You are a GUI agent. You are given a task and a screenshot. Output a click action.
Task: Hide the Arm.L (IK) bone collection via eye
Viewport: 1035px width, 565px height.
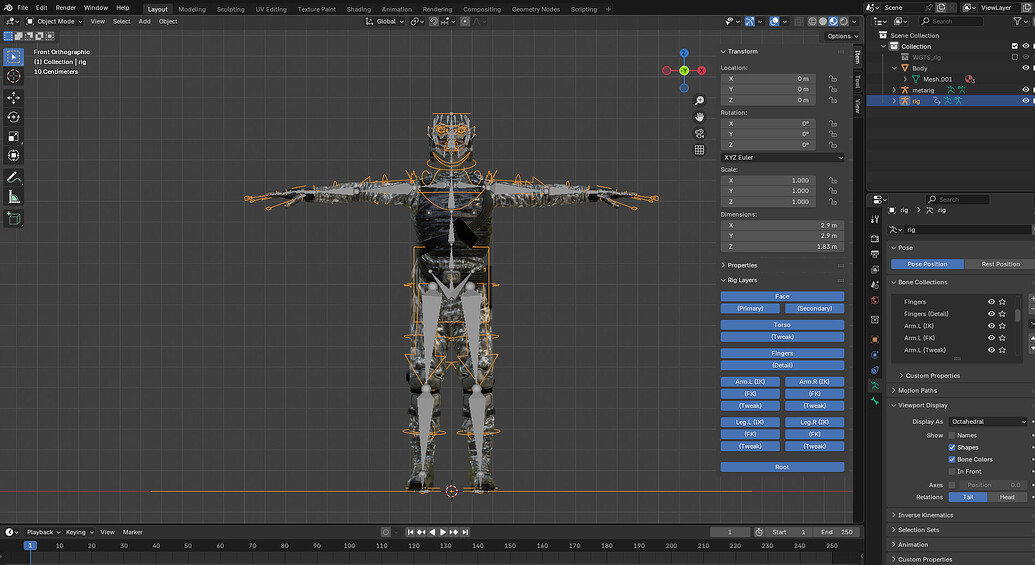point(991,325)
